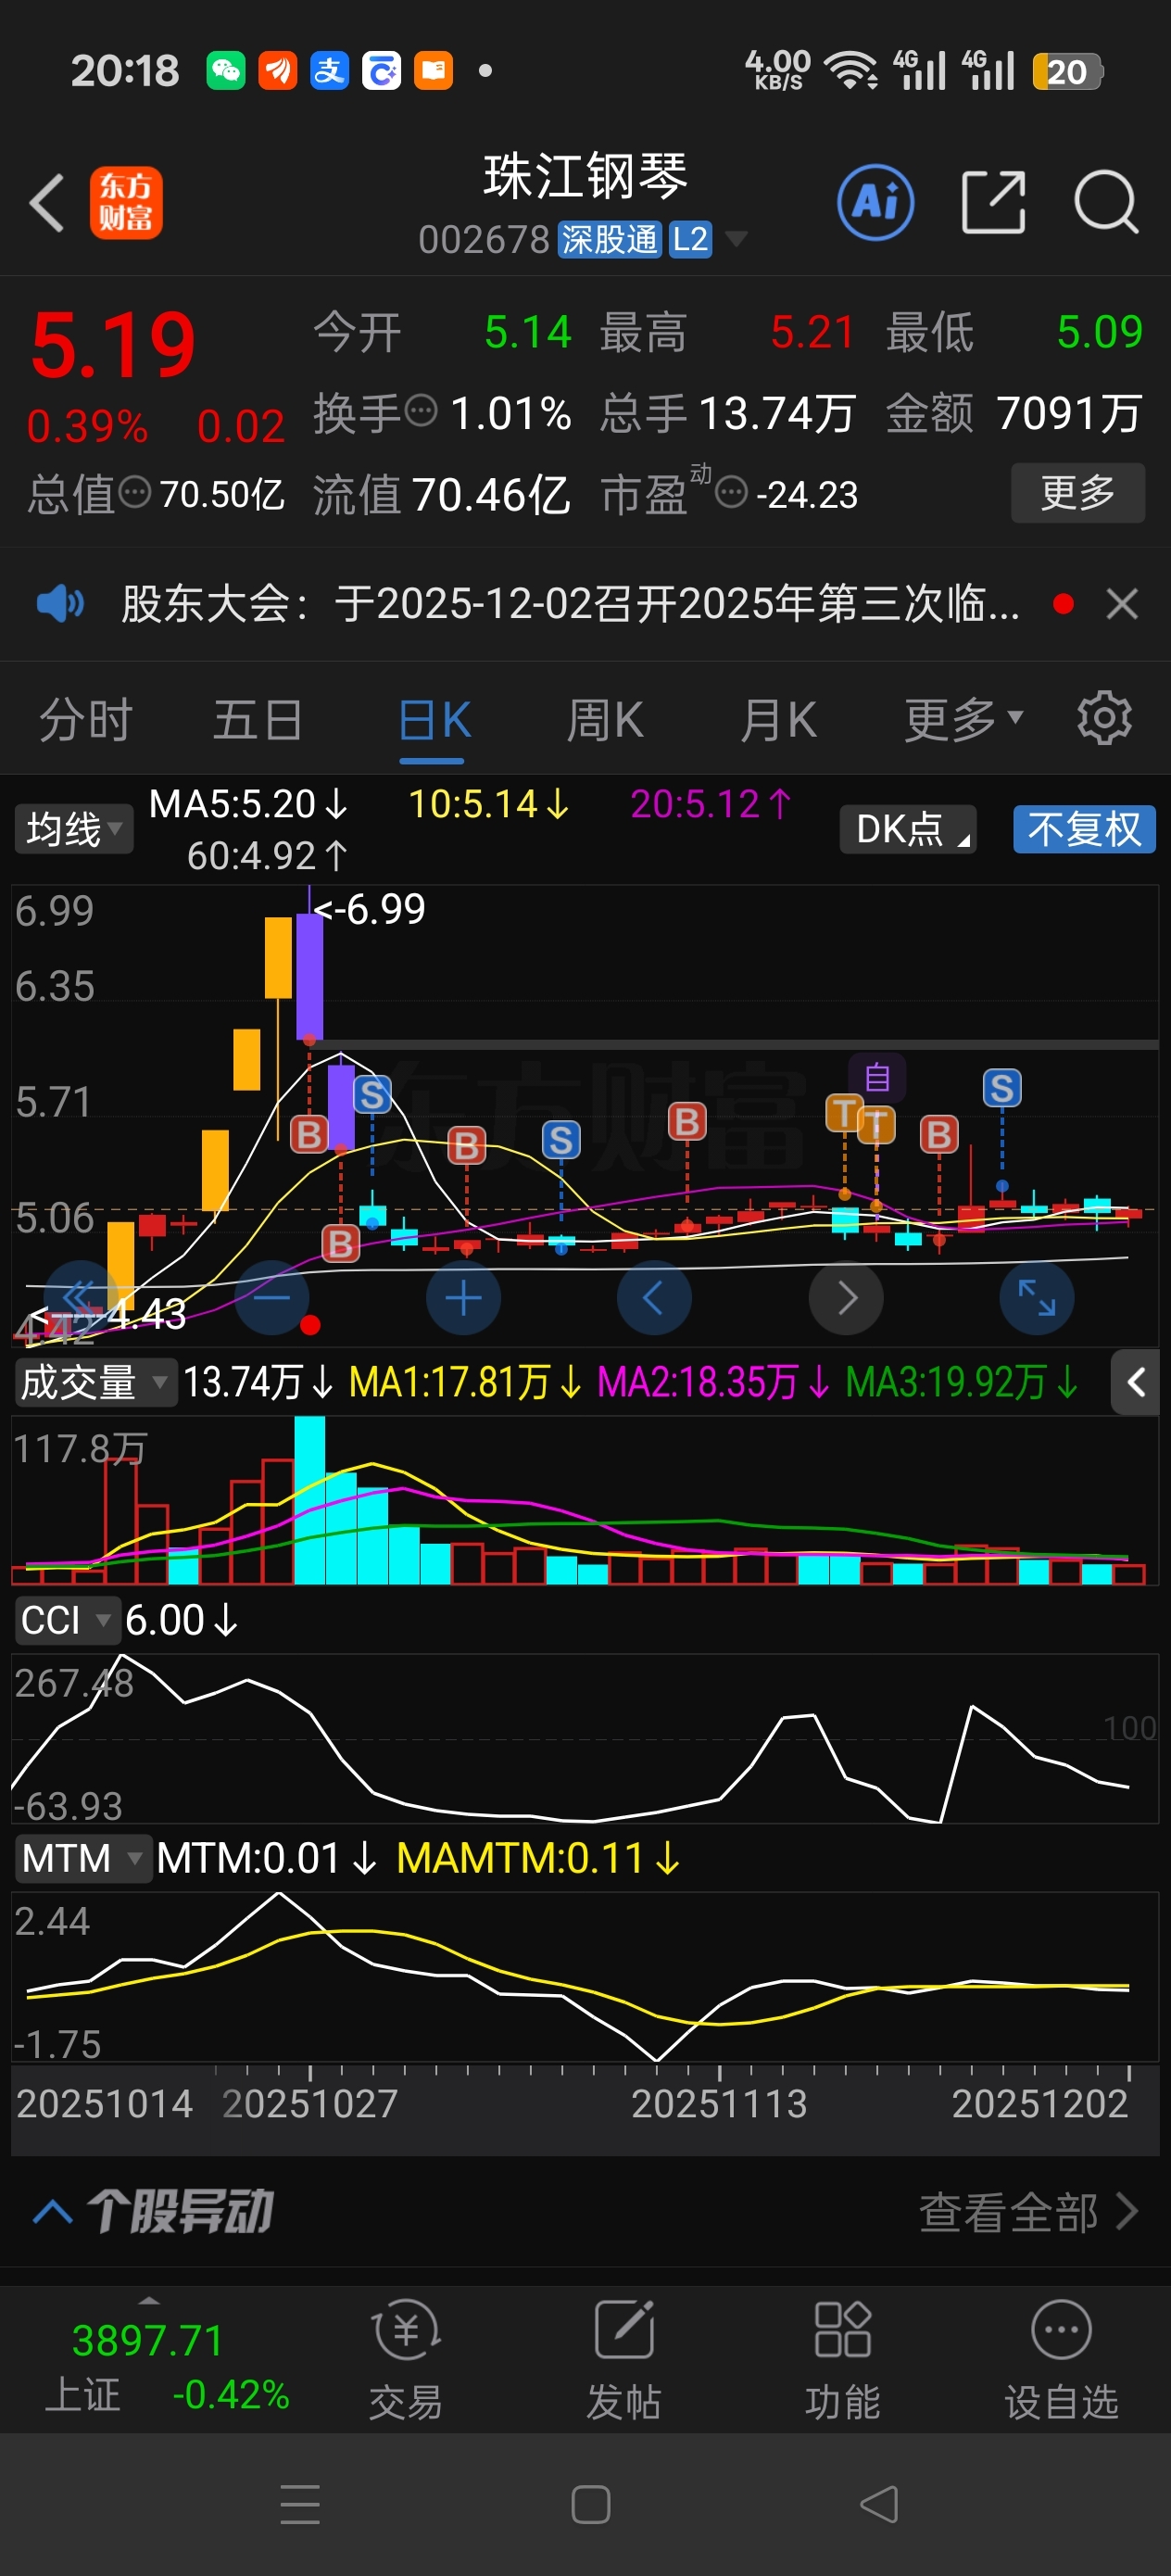Viewport: 1171px width, 2576px height.
Task: Tap 总值 info circle icon
Action: coord(135,492)
